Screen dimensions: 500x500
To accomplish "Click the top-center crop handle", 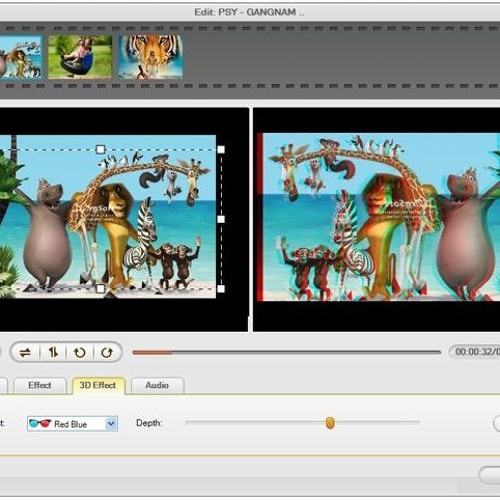I will point(100,149).
